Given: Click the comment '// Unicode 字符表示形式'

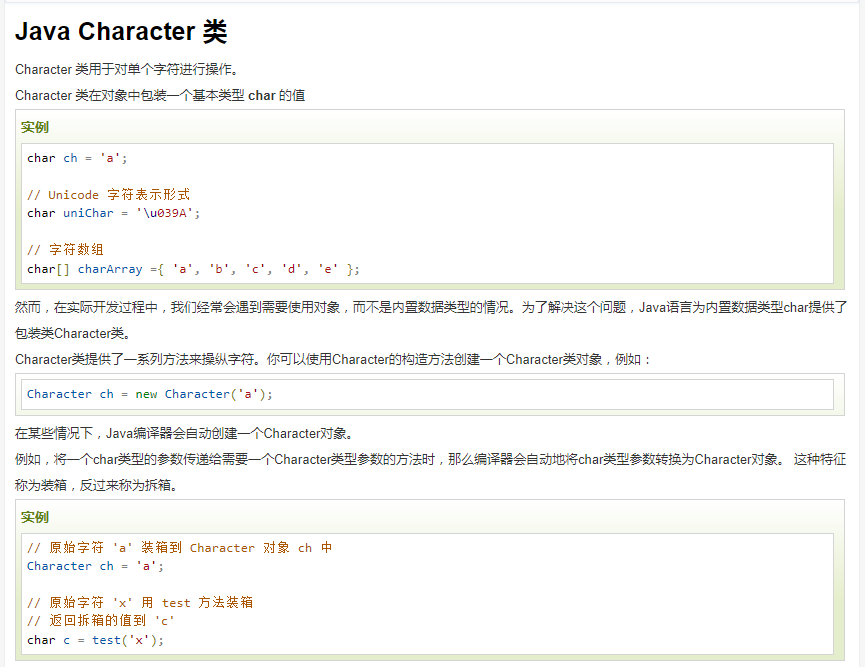Looking at the screenshot, I should click(x=109, y=195).
